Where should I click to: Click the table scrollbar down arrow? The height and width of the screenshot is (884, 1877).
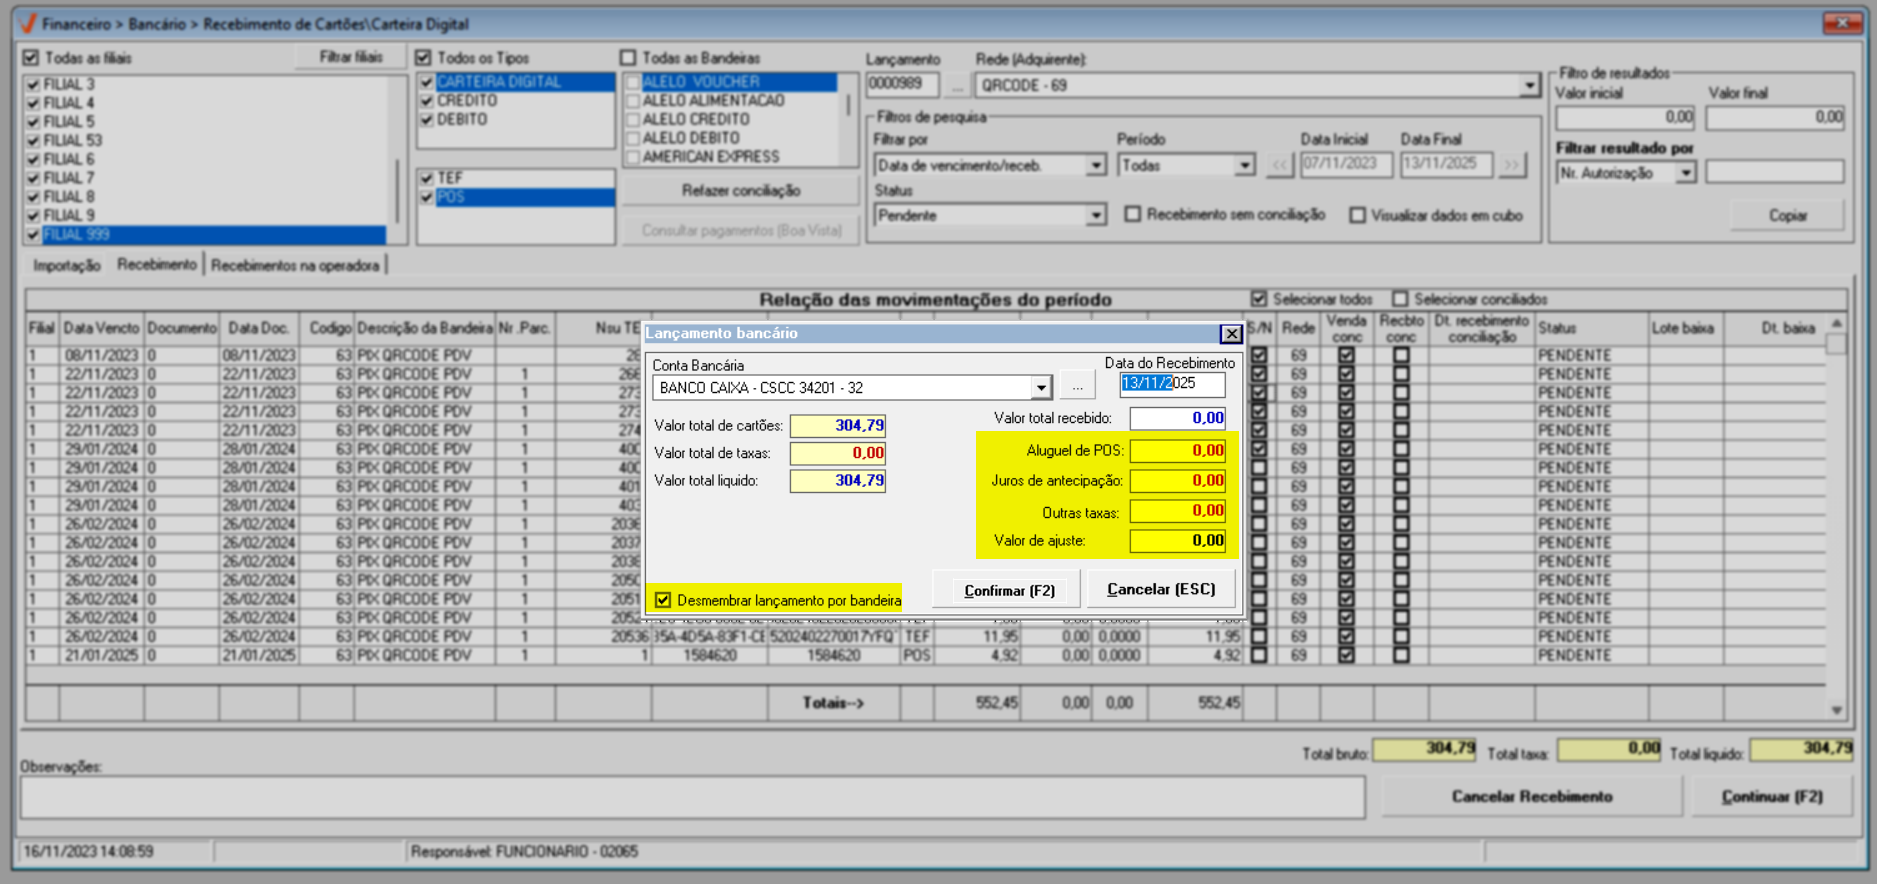1836,710
